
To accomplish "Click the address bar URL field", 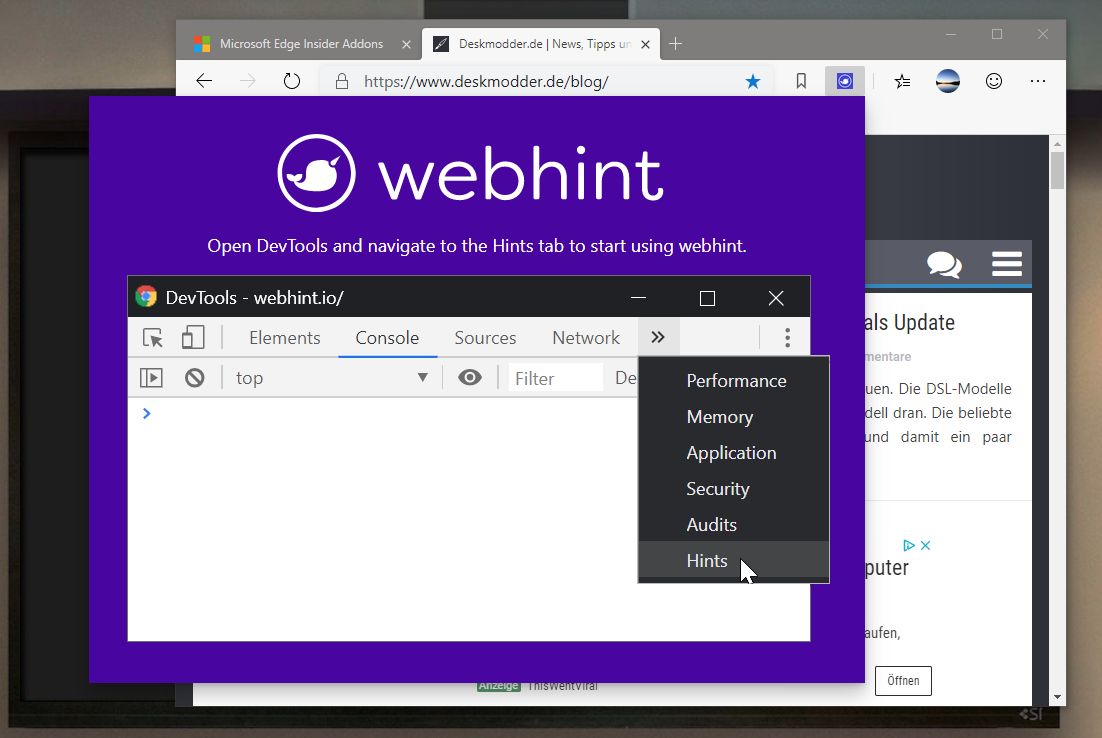I will pyautogui.click(x=540, y=81).
